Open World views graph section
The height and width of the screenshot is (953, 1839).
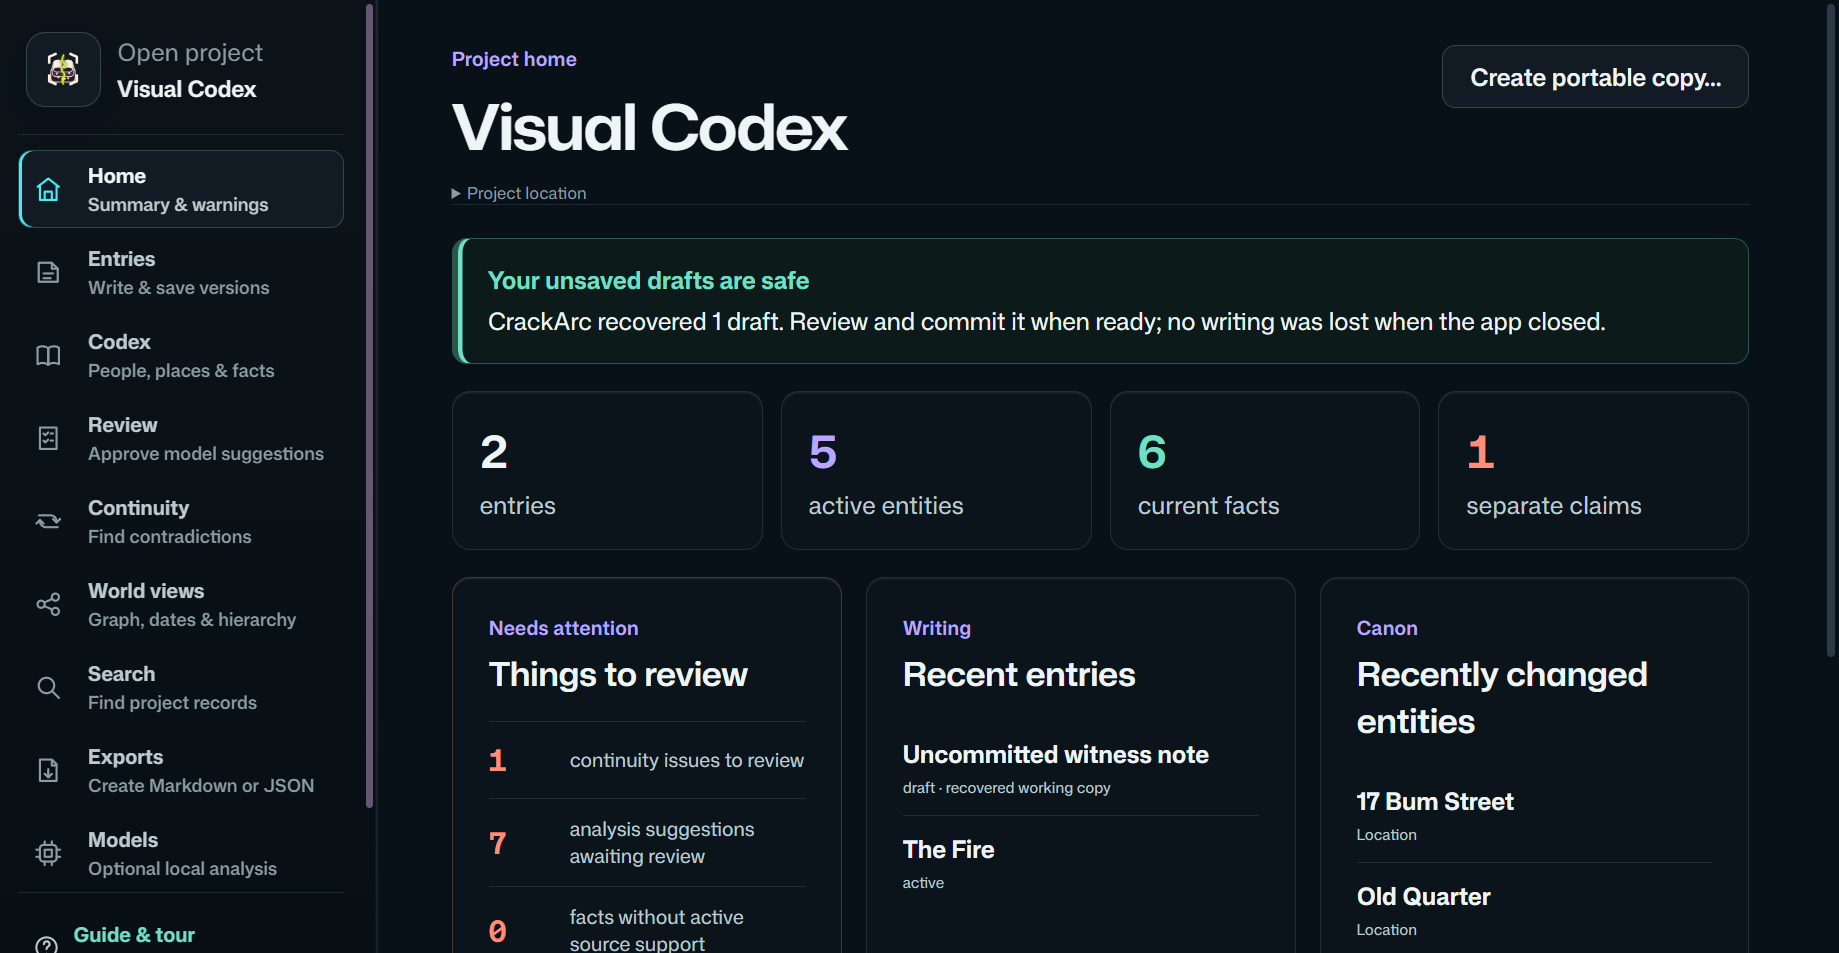181,605
